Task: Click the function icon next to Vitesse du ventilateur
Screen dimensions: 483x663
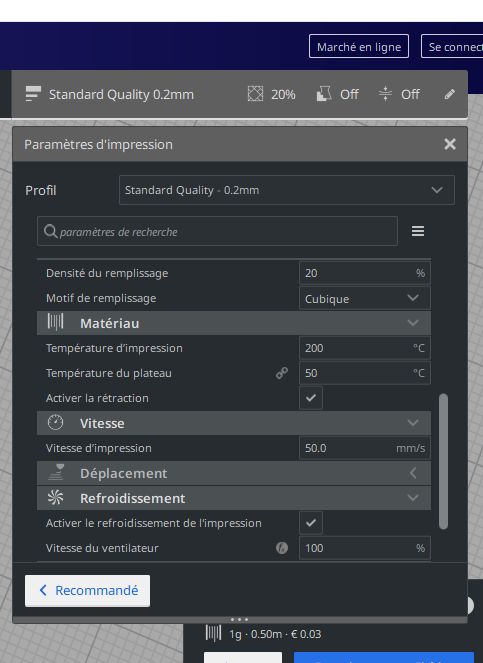Action: click(x=282, y=548)
